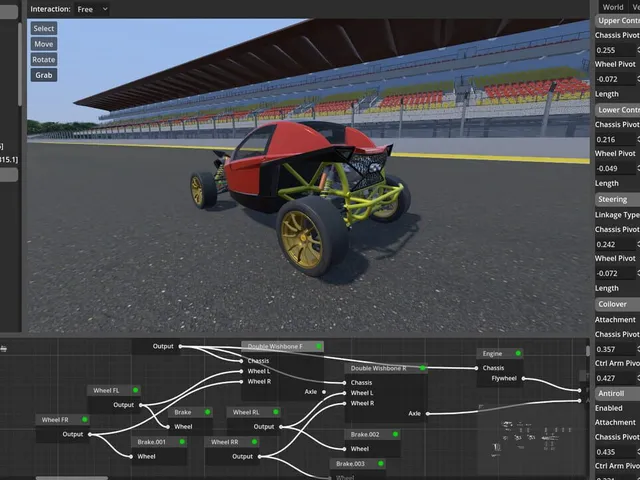This screenshot has height=480, width=640.
Task: Click the node graph vertical scrollbar handle
Action: pyautogui.click(x=588, y=351)
